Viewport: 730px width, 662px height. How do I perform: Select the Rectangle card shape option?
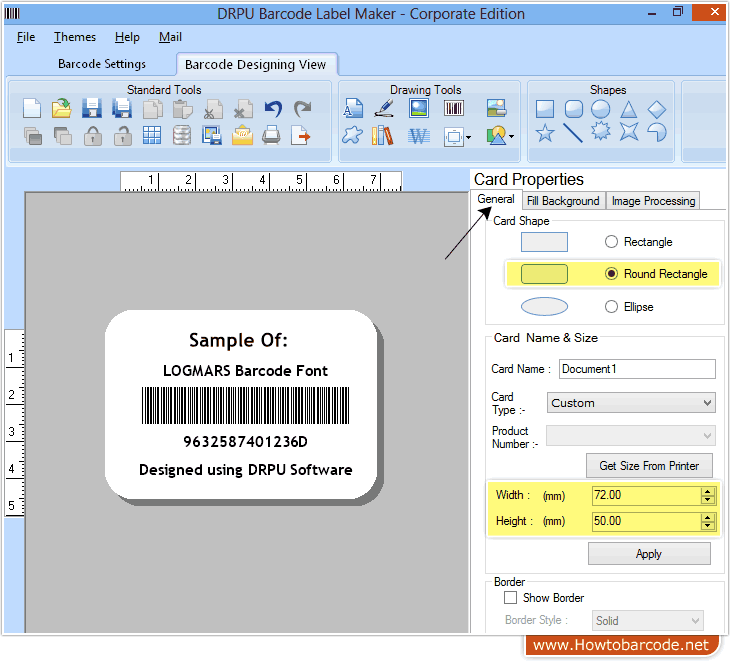[x=611, y=242]
